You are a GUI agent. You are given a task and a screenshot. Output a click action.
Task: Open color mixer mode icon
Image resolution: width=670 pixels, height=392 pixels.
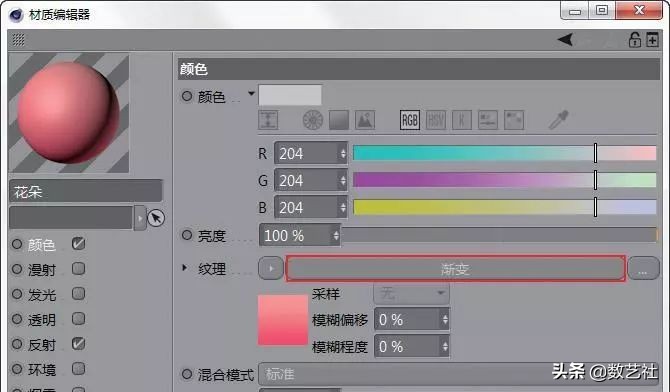pyautogui.click(x=488, y=120)
